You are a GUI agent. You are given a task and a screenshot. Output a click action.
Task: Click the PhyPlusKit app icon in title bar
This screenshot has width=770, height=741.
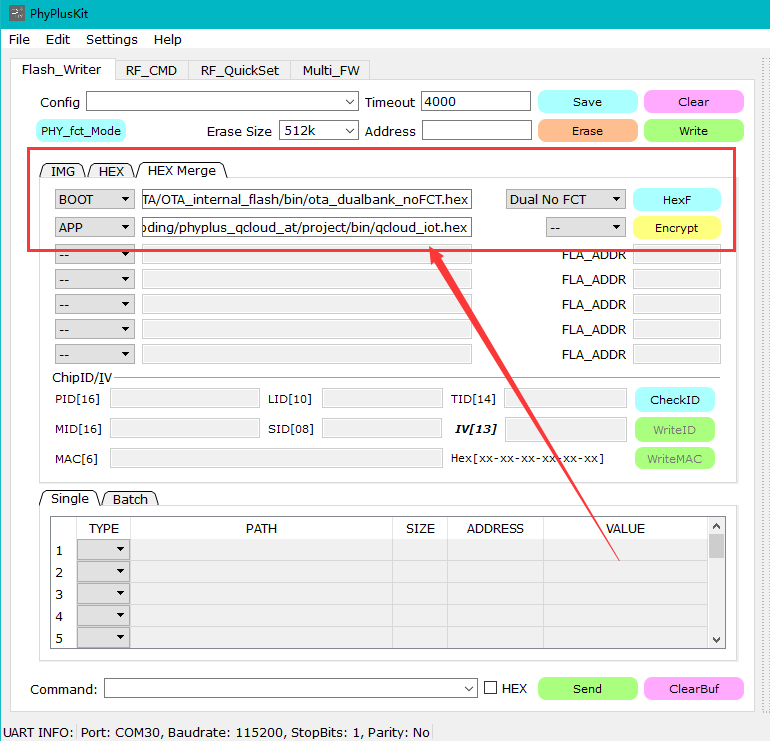pos(17,13)
